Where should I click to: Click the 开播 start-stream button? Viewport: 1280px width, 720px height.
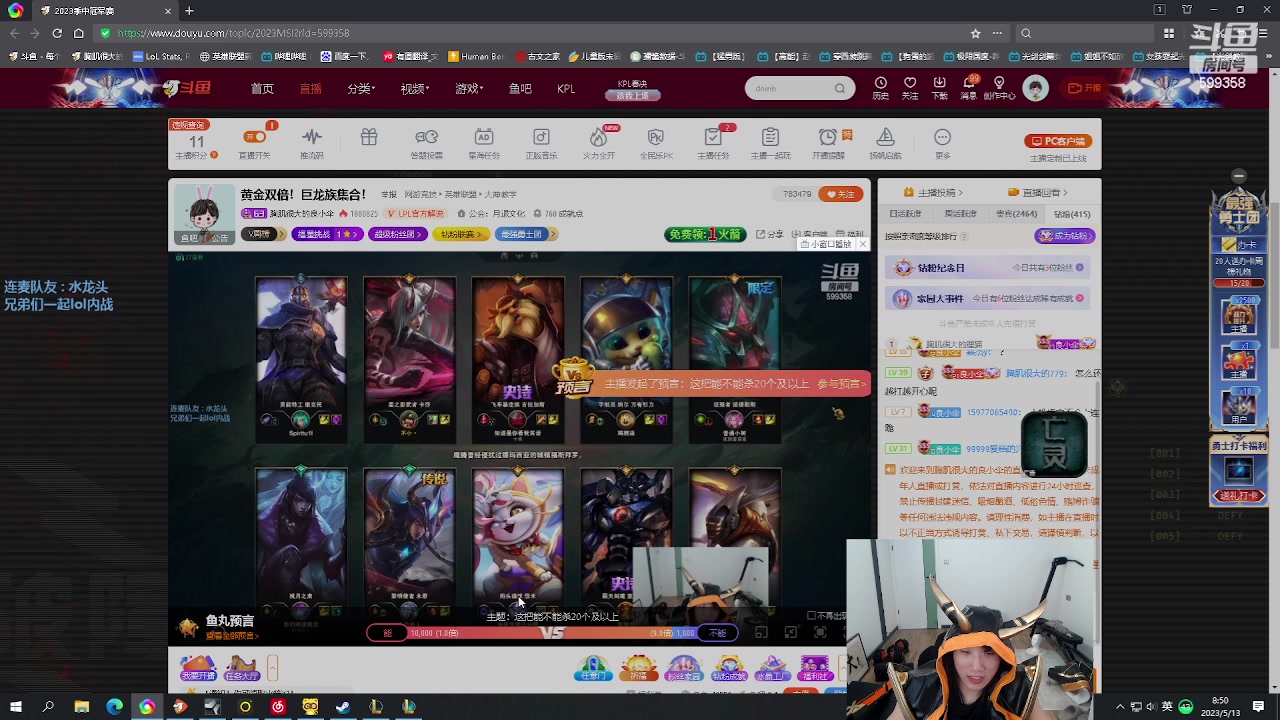point(1084,88)
